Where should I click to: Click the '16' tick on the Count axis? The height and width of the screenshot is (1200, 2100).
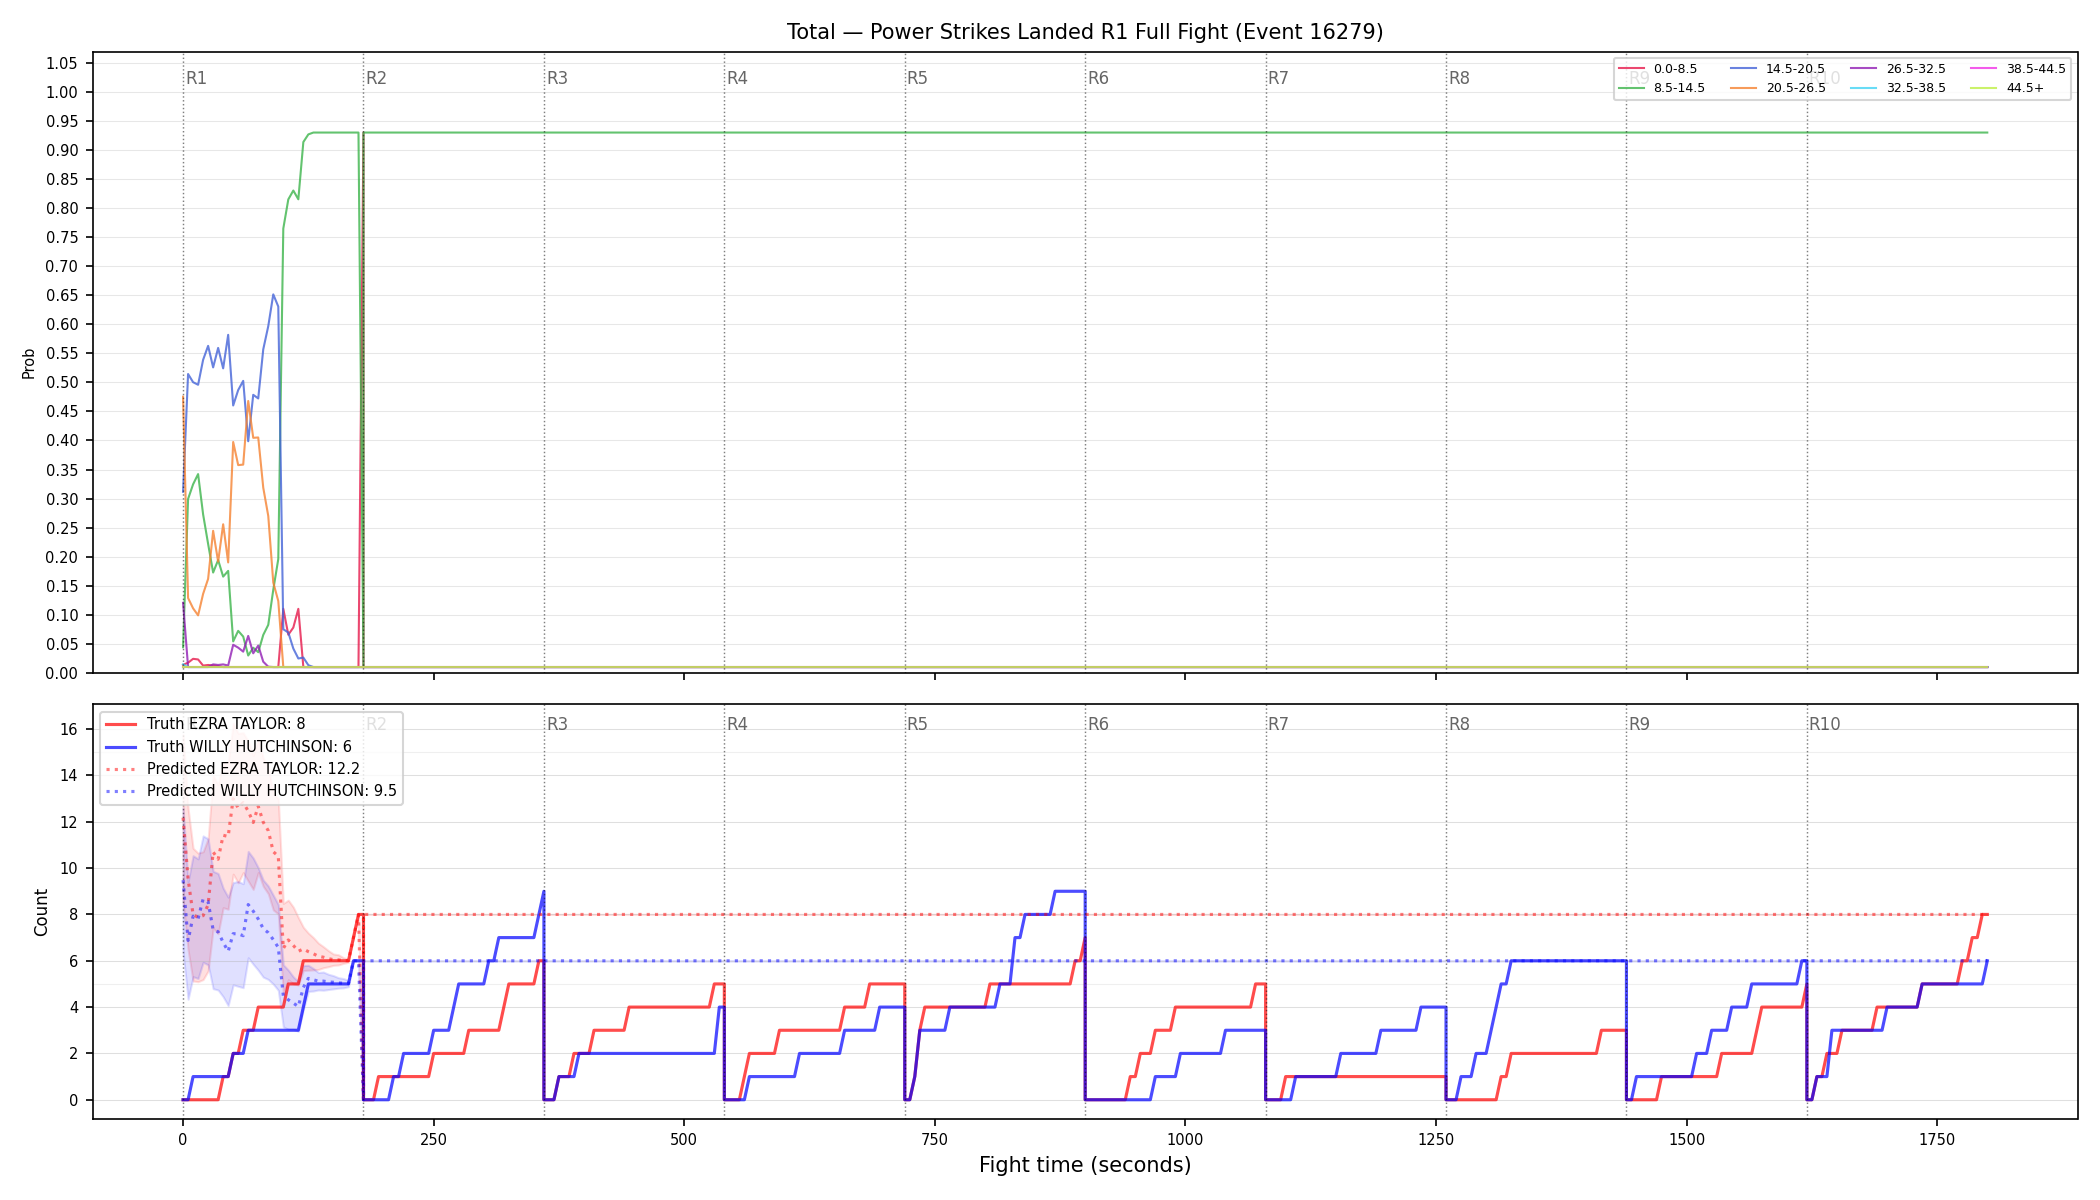click(69, 729)
